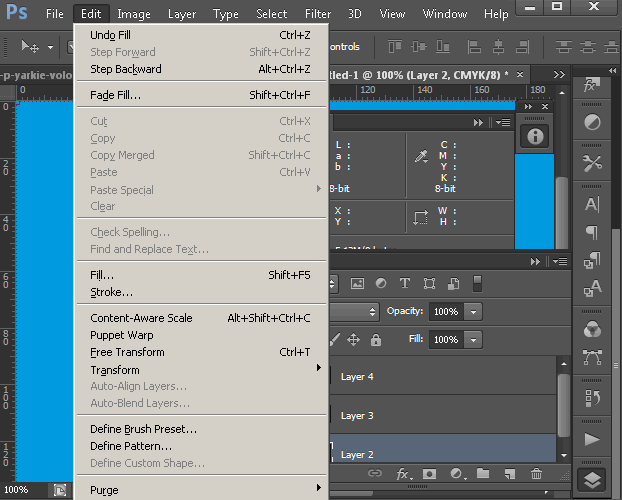This screenshot has width=622, height=500.
Task: Open the History panel icon
Action: [592, 398]
